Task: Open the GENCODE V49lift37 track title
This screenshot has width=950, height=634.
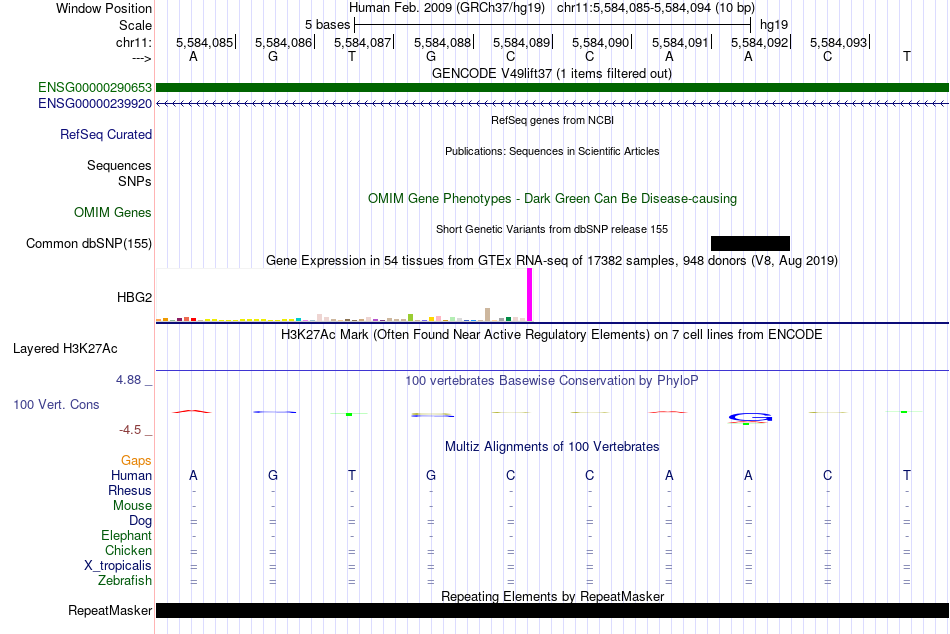Action: point(551,73)
